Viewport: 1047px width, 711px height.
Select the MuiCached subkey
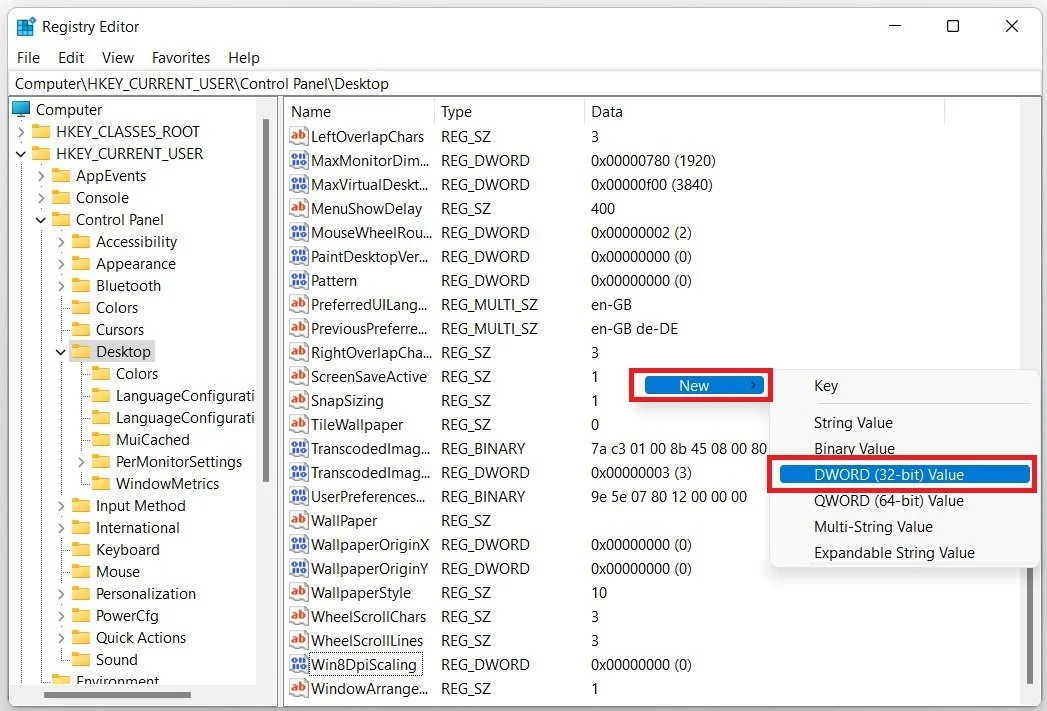point(152,439)
